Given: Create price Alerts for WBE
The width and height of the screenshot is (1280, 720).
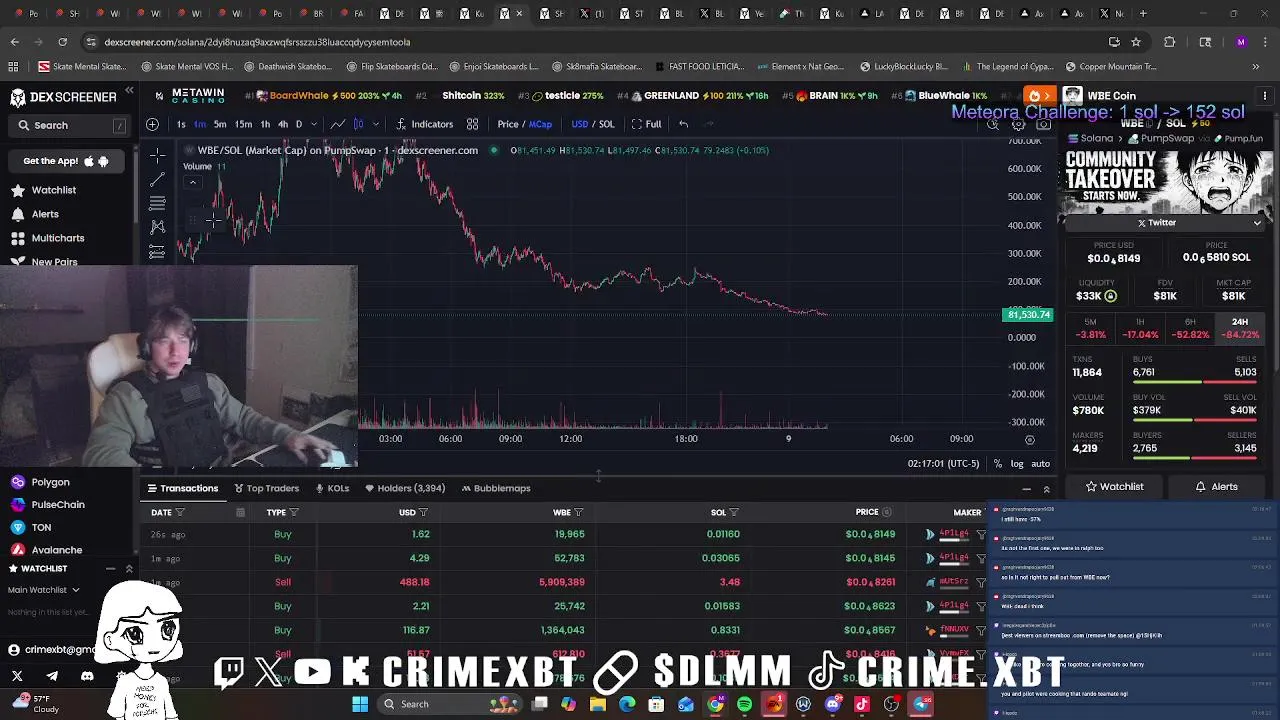Looking at the screenshot, I should coord(1217,487).
